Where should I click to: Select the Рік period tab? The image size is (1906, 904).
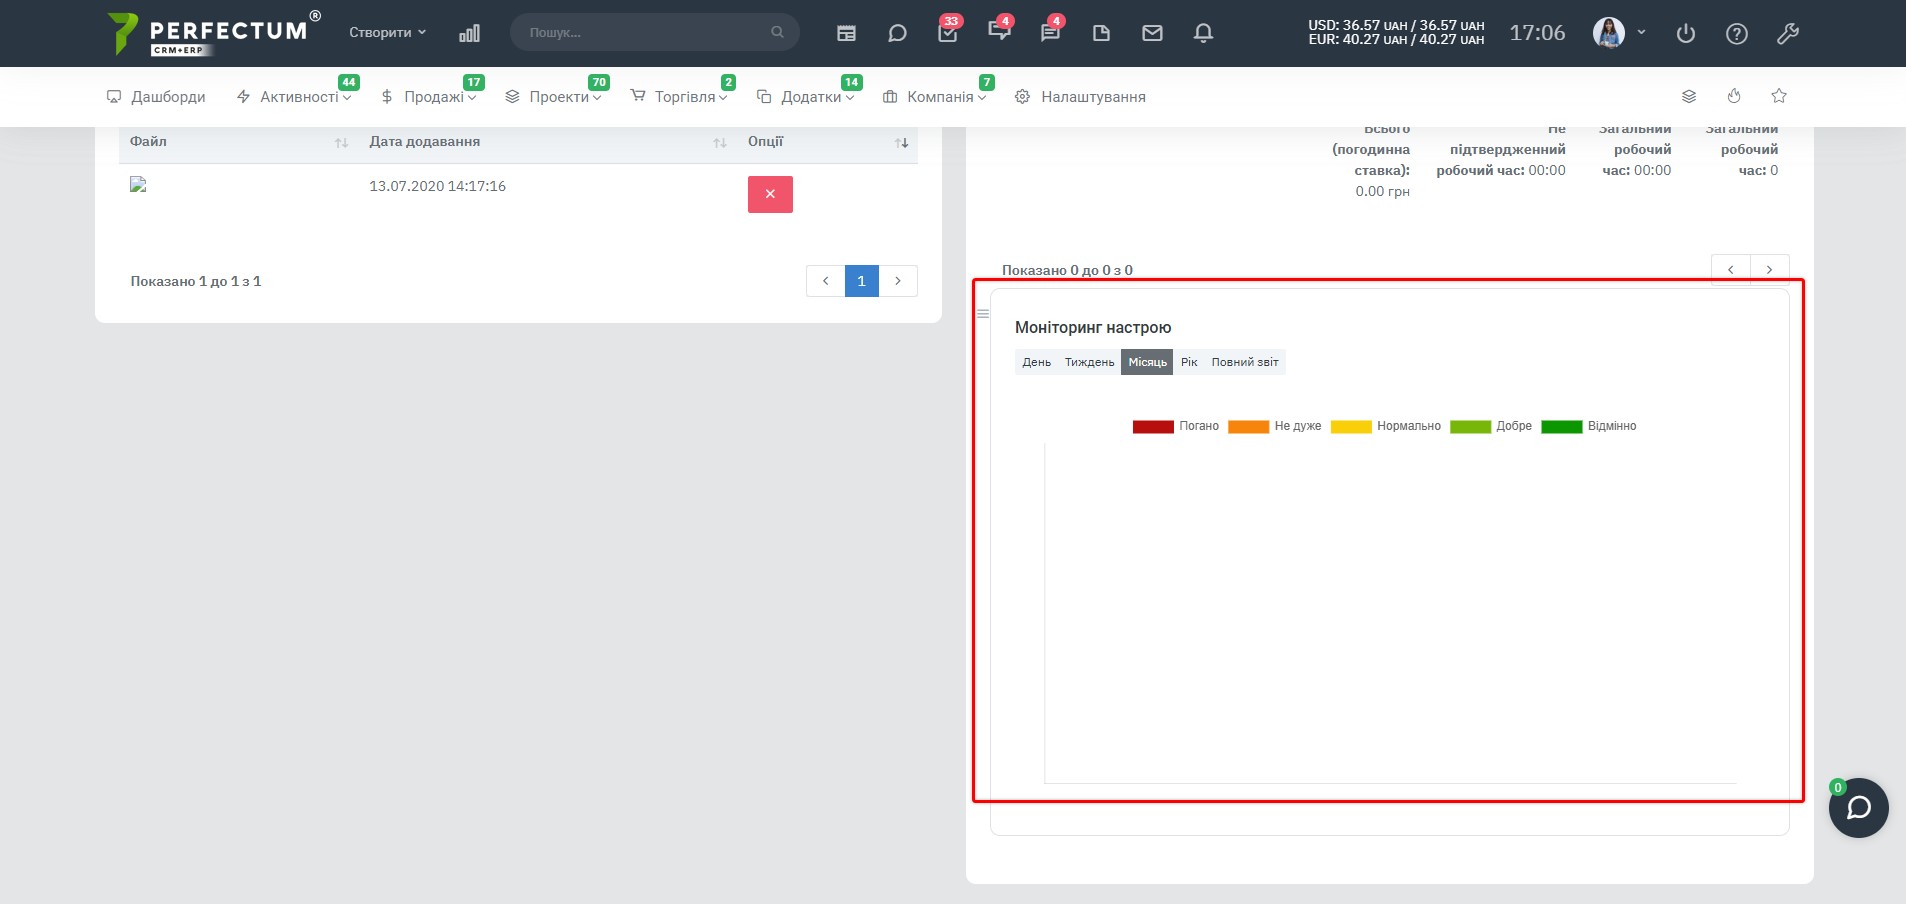[x=1189, y=362]
